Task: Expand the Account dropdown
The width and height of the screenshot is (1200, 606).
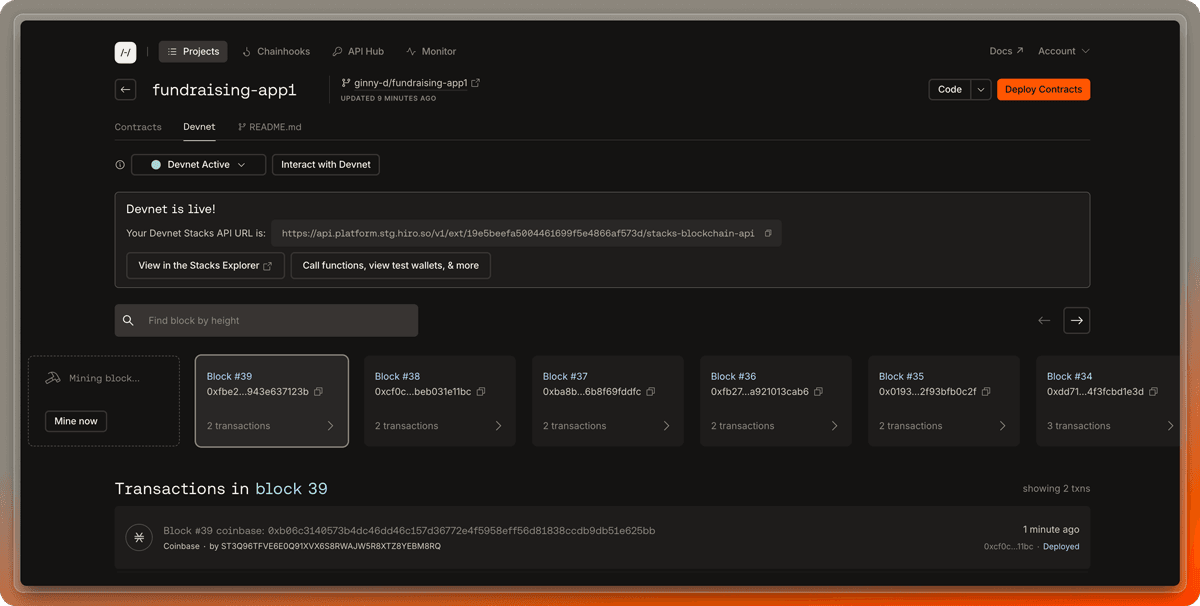Action: (1064, 52)
